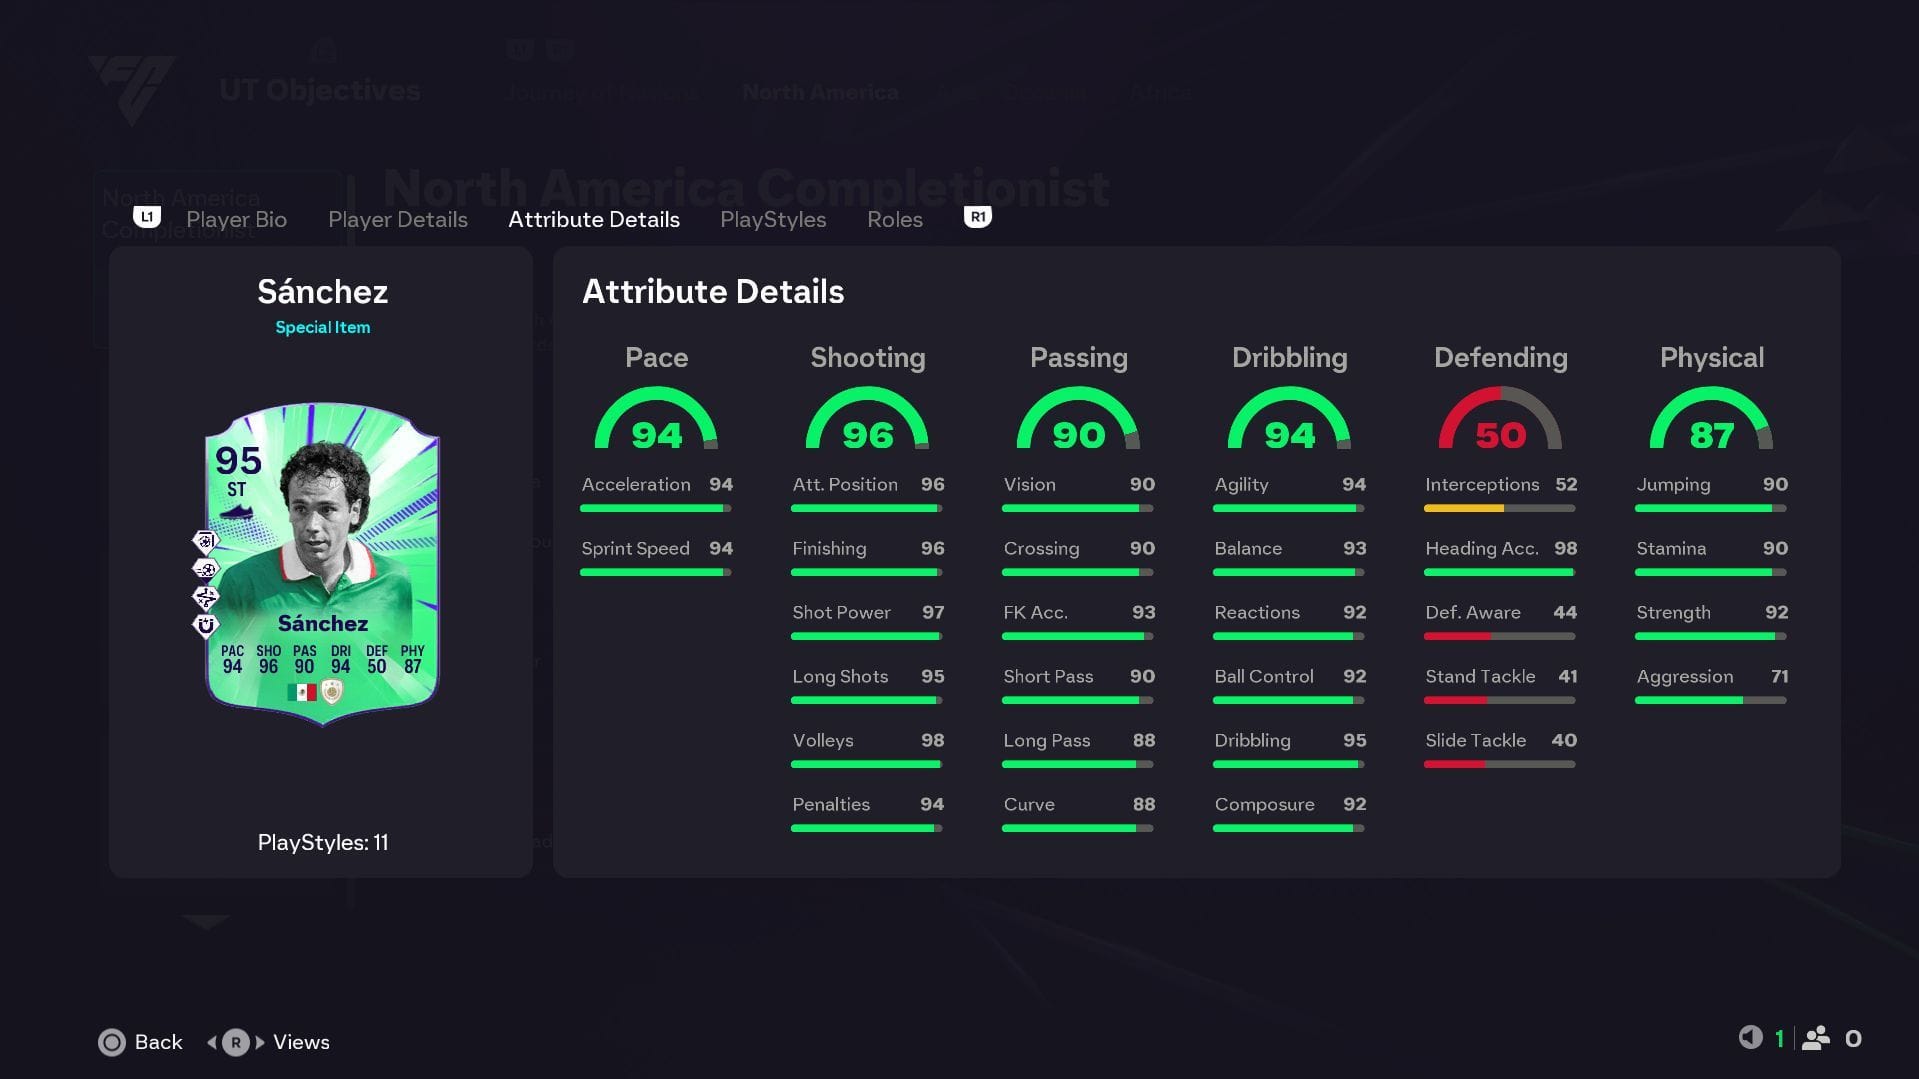Click the fourth PlayStyle icon on Sánchez card
This screenshot has height=1079, width=1919.
coord(205,625)
